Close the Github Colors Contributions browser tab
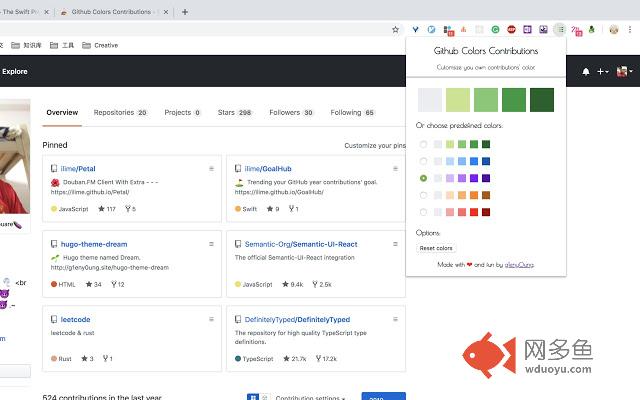Viewport: 640px width, 400px height. click(x=166, y=12)
